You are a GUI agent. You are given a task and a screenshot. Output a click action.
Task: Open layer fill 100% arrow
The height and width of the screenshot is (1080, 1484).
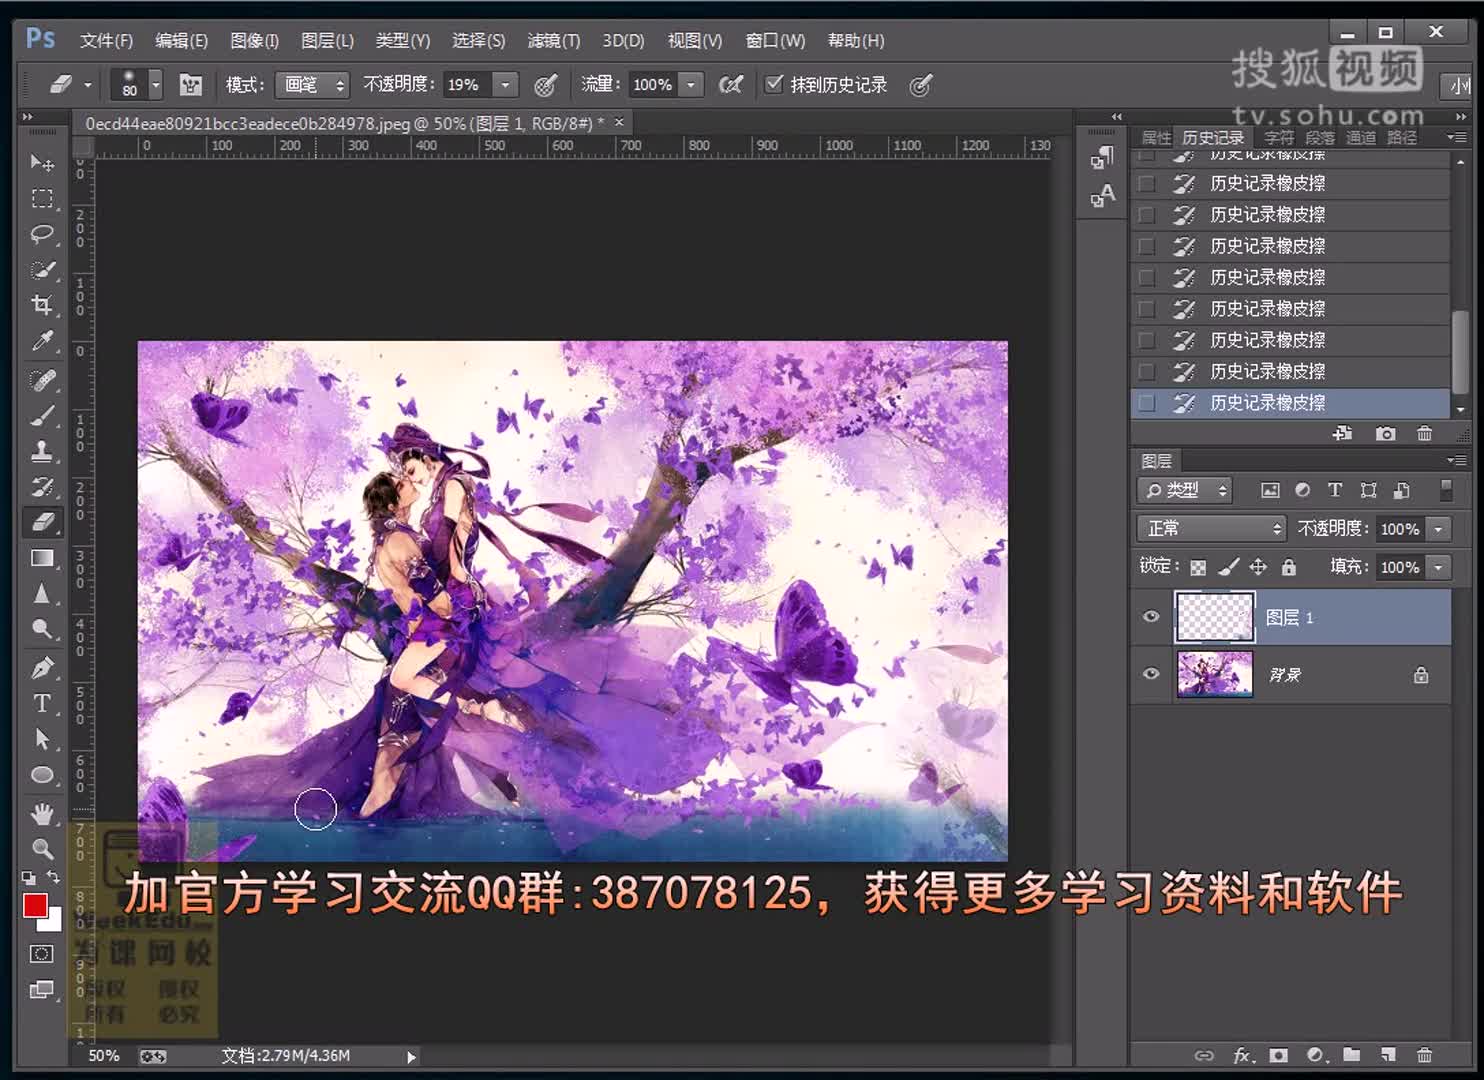coord(1438,567)
